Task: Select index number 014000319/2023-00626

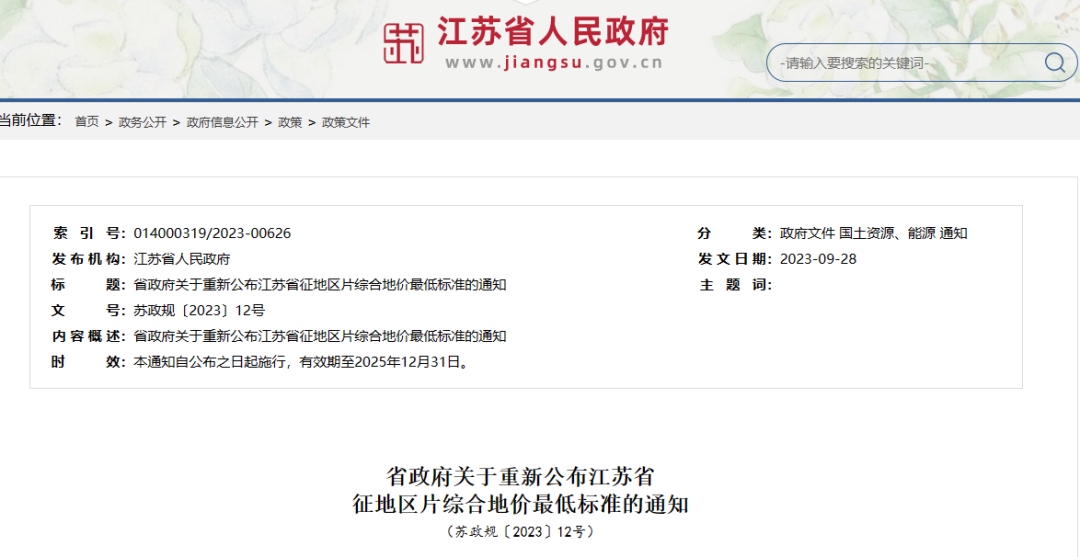Action: 212,233
